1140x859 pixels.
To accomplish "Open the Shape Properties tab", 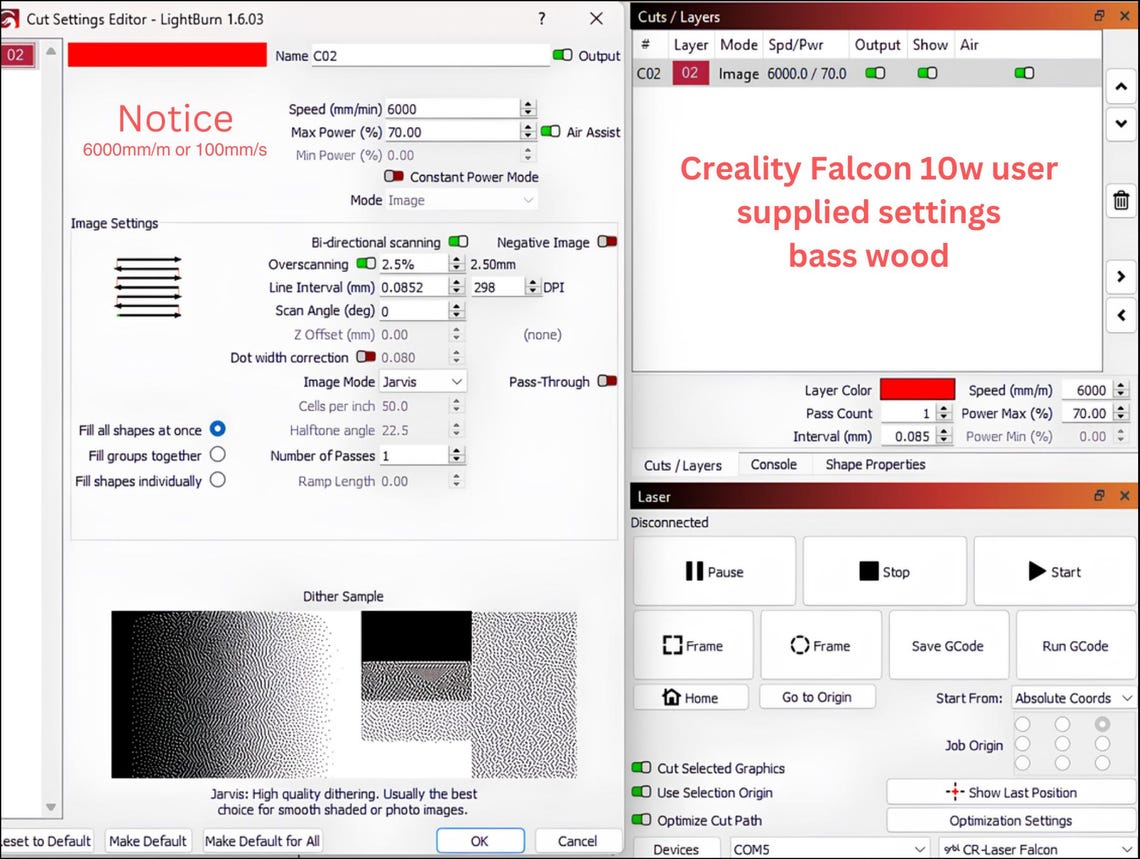I will click(875, 464).
